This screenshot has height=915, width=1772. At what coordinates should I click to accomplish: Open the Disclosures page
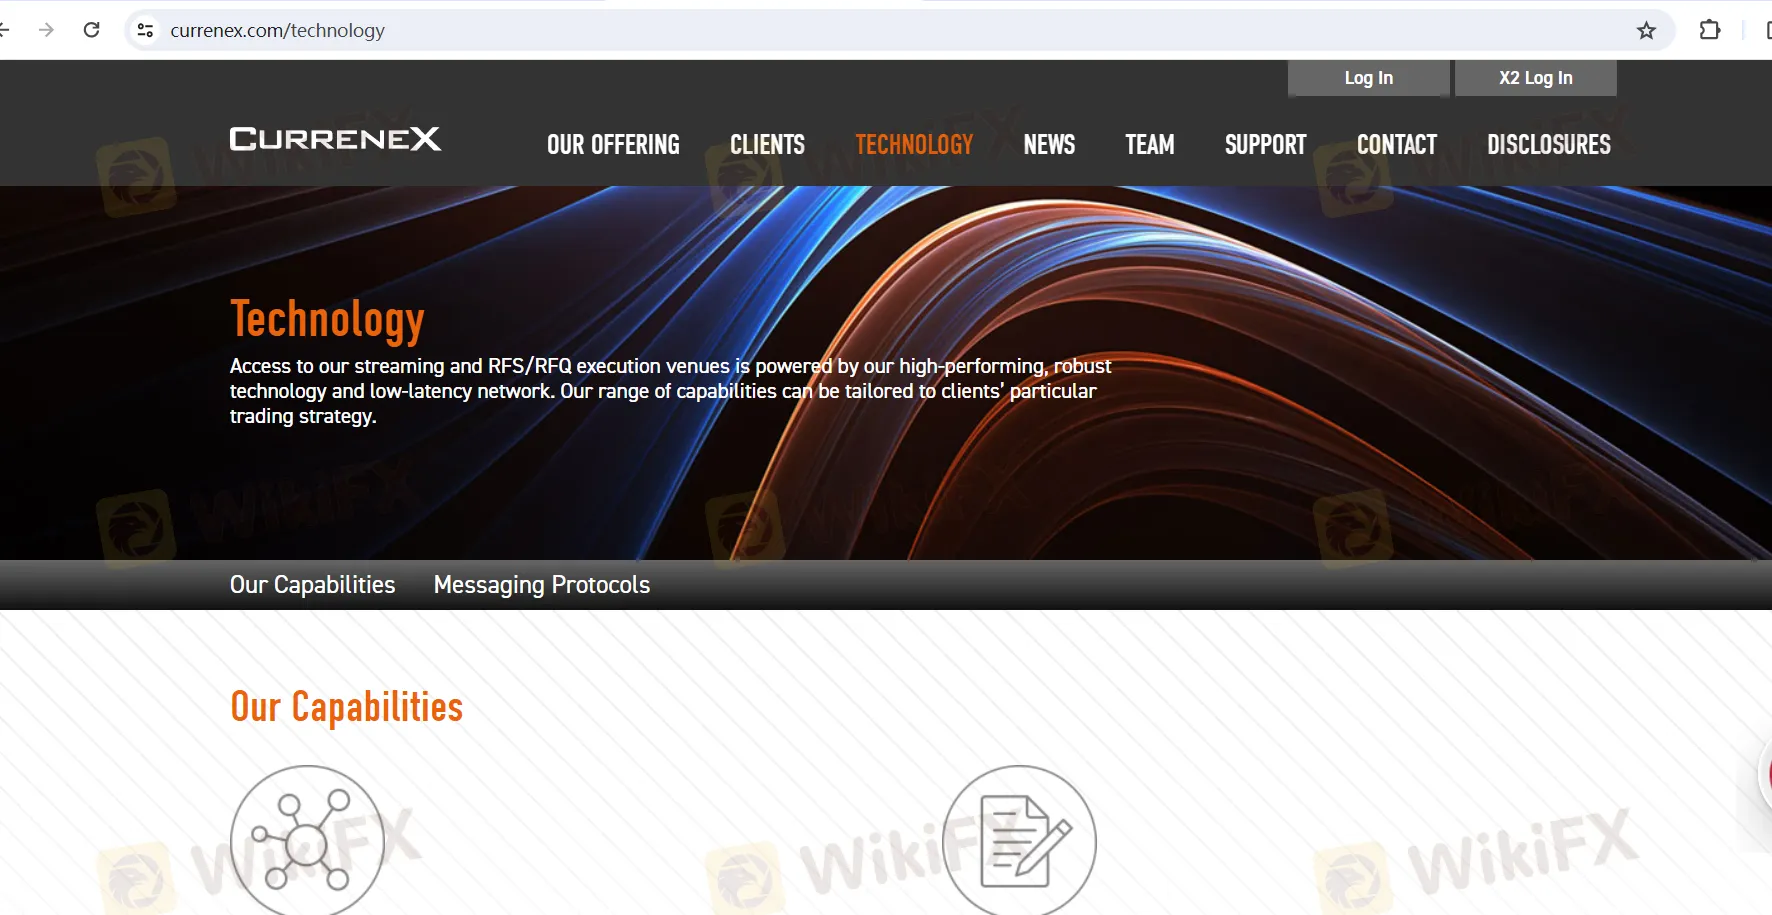pyautogui.click(x=1548, y=145)
